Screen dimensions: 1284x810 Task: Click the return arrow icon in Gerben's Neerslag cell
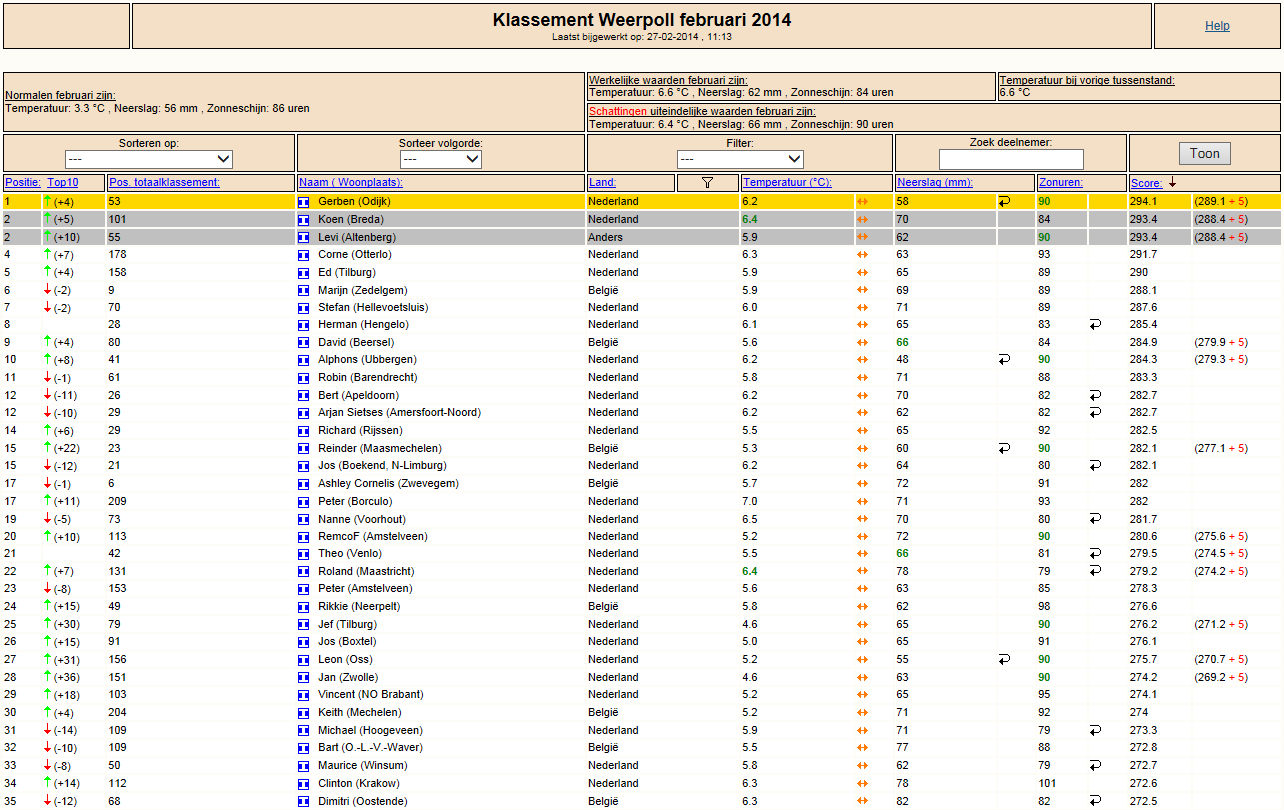tap(1004, 202)
